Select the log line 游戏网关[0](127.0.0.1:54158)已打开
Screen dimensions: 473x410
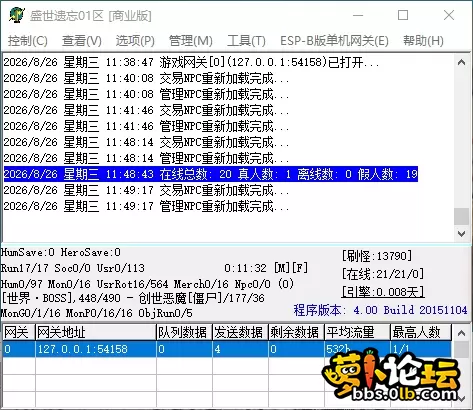[191, 62]
